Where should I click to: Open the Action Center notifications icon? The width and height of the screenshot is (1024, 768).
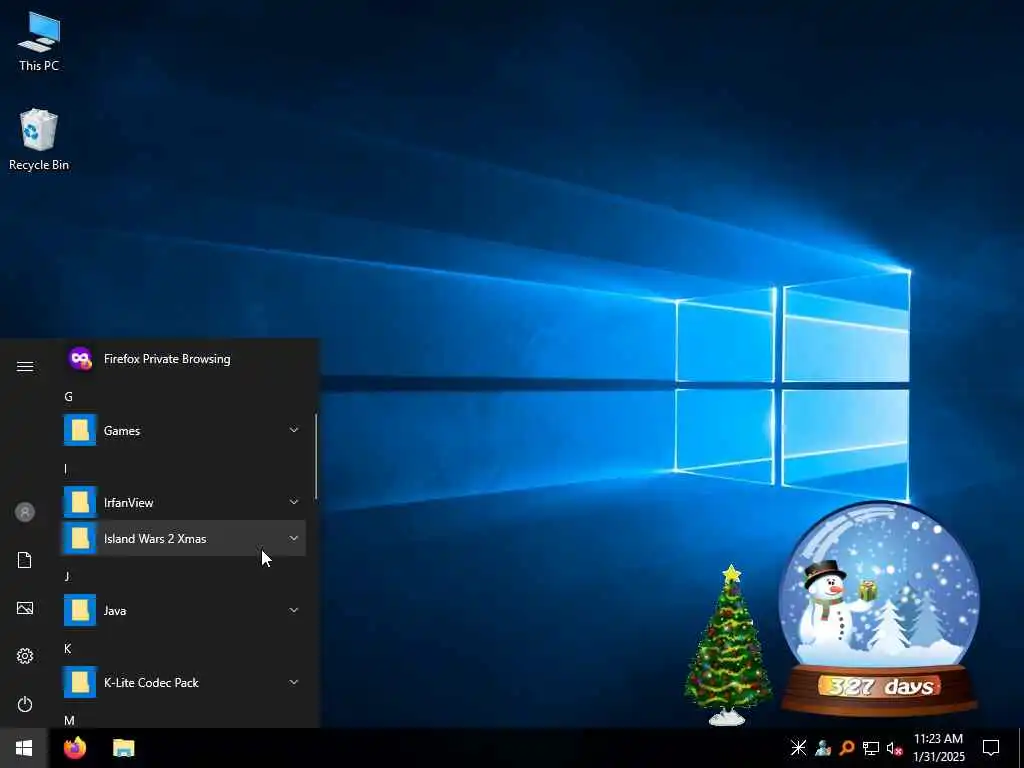(991, 748)
